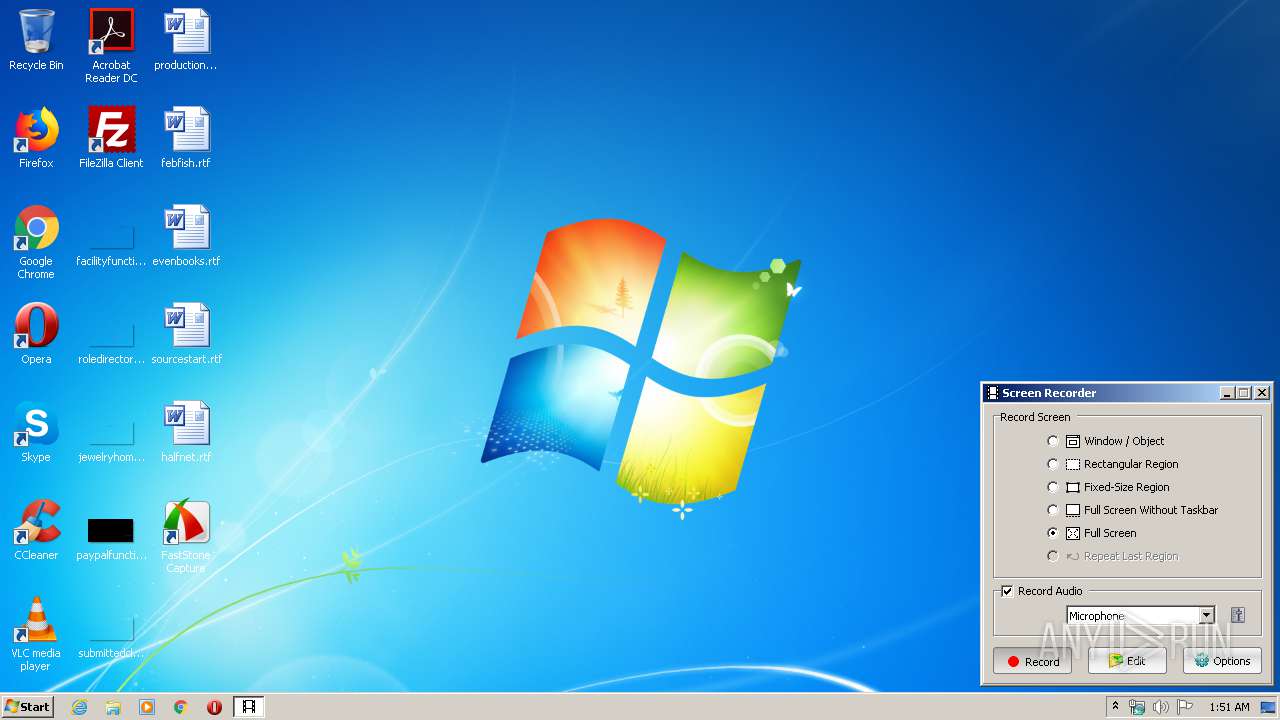Click the Edit button in Screen Recorder

(1127, 661)
